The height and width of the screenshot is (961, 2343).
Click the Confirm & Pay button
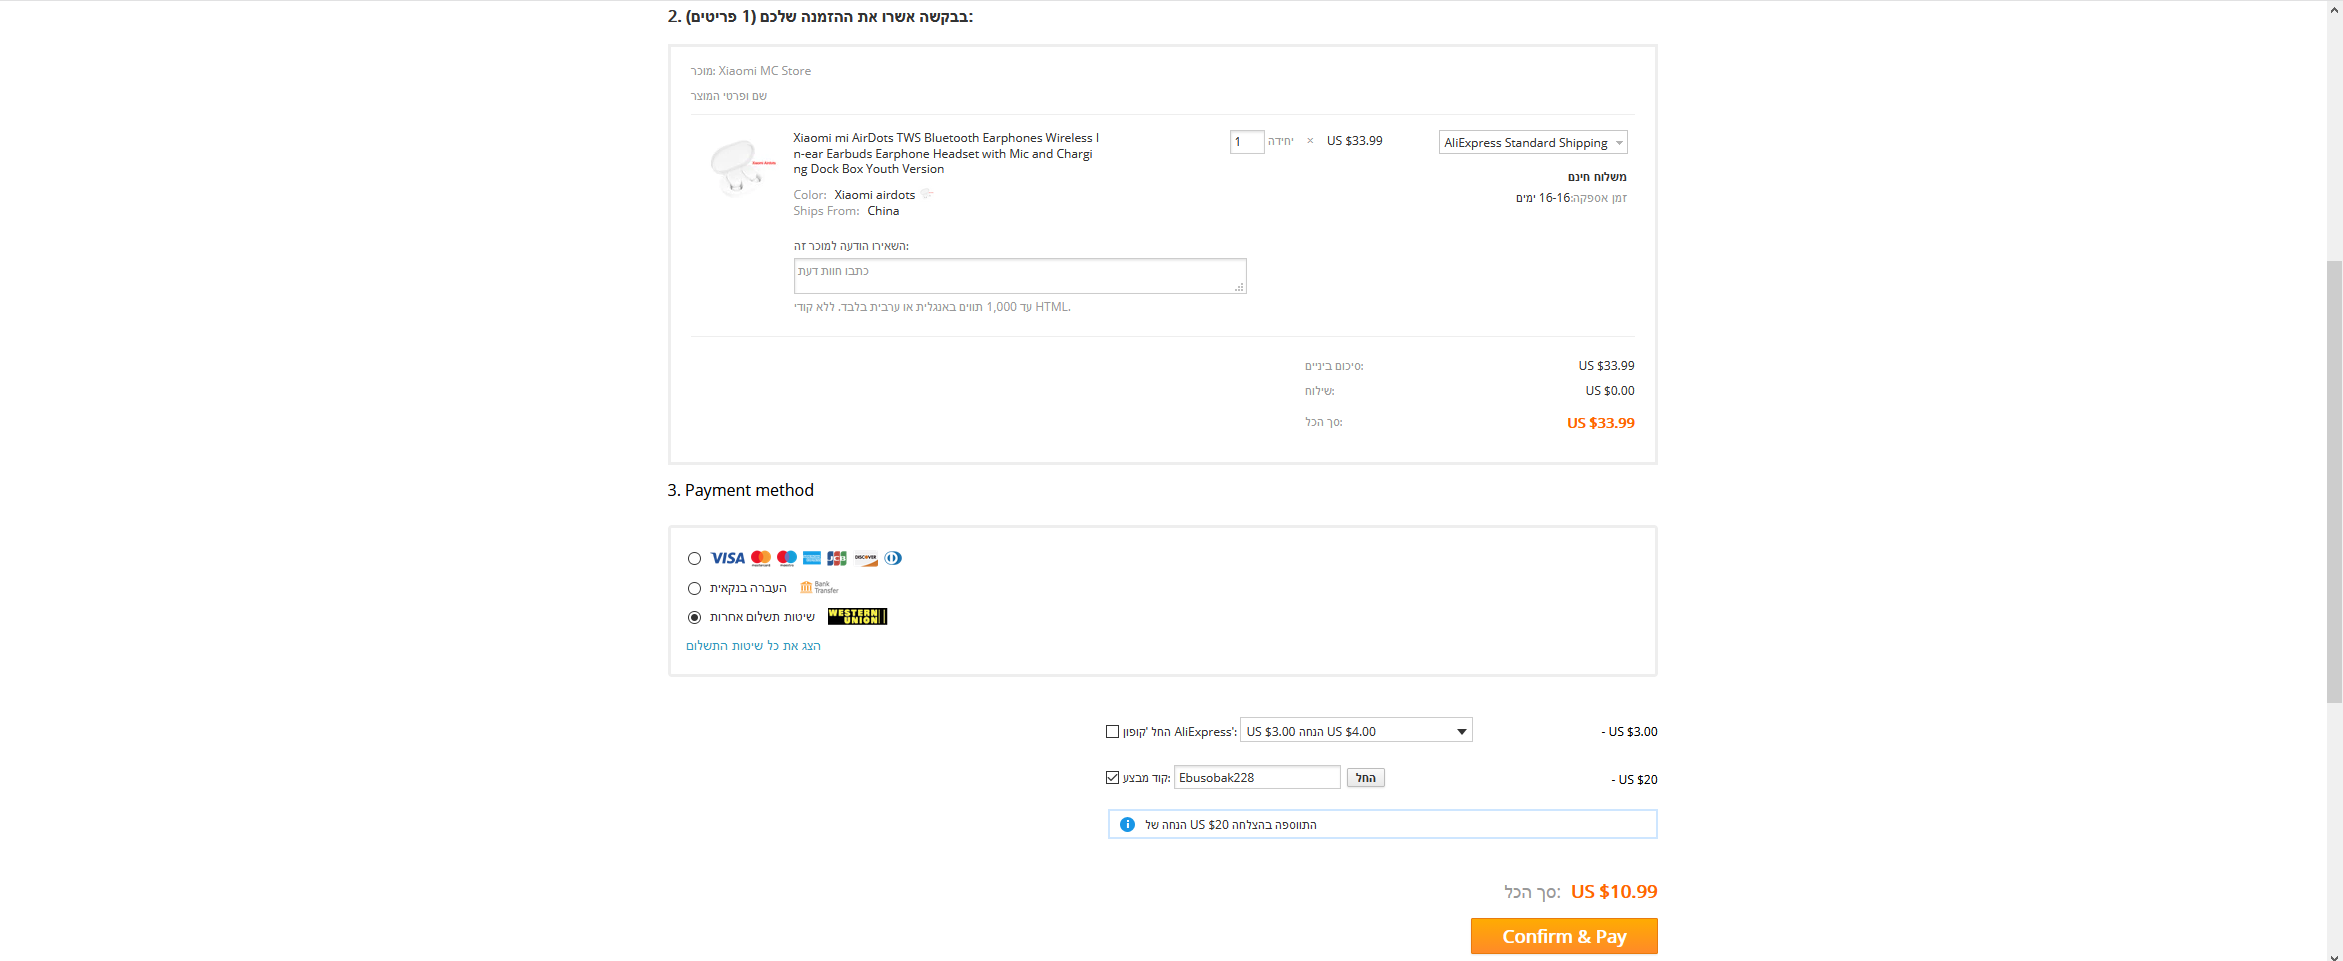1564,936
